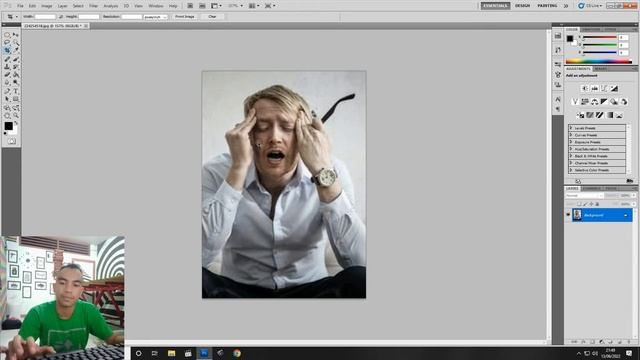Swap the crop width and height values
The image size is (640, 360).
click(61, 17)
